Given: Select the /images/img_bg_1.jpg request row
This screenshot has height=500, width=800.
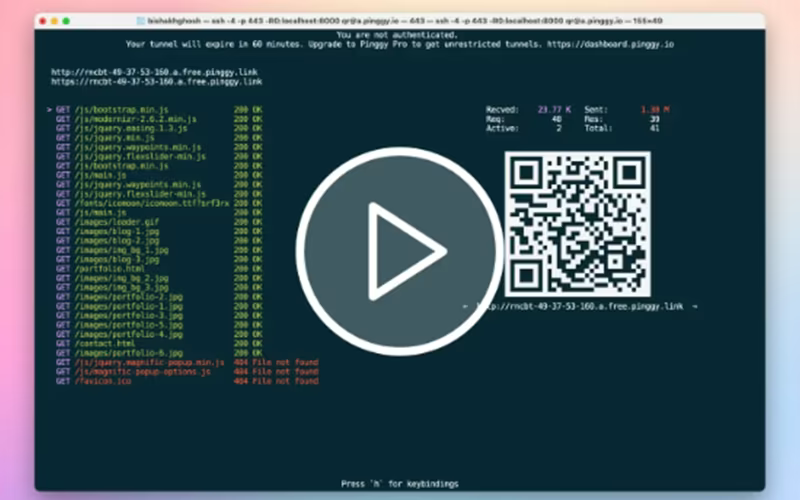Looking at the screenshot, I should point(159,250).
